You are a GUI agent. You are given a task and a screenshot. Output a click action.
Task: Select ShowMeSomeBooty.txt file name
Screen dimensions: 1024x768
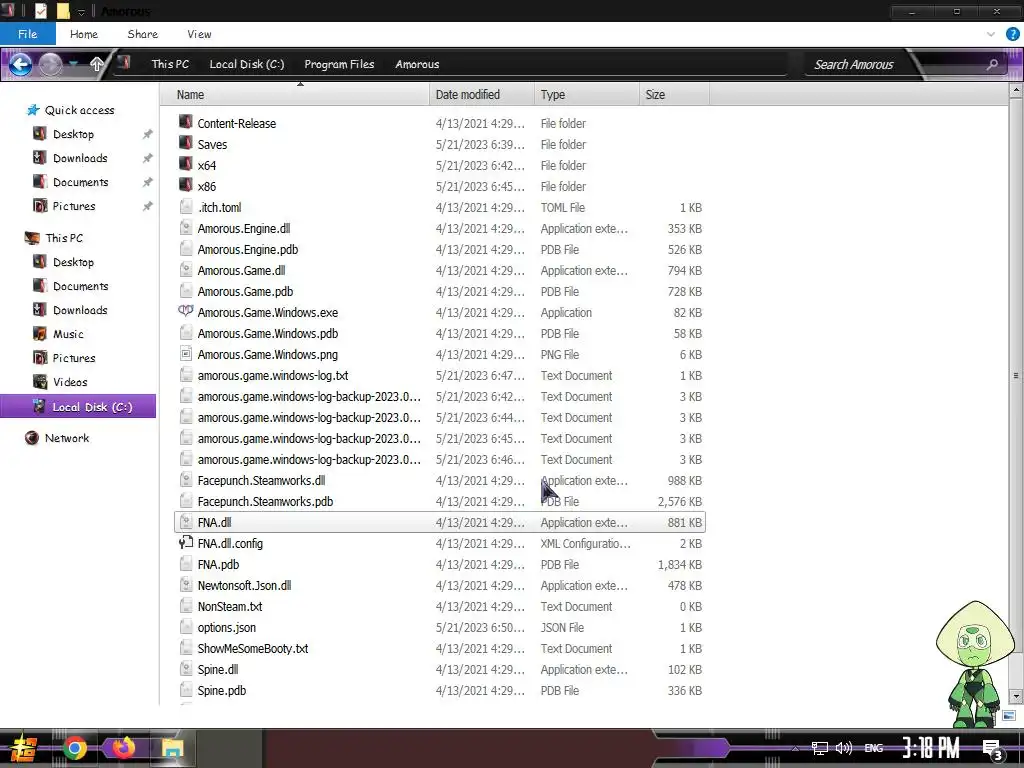(x=253, y=648)
